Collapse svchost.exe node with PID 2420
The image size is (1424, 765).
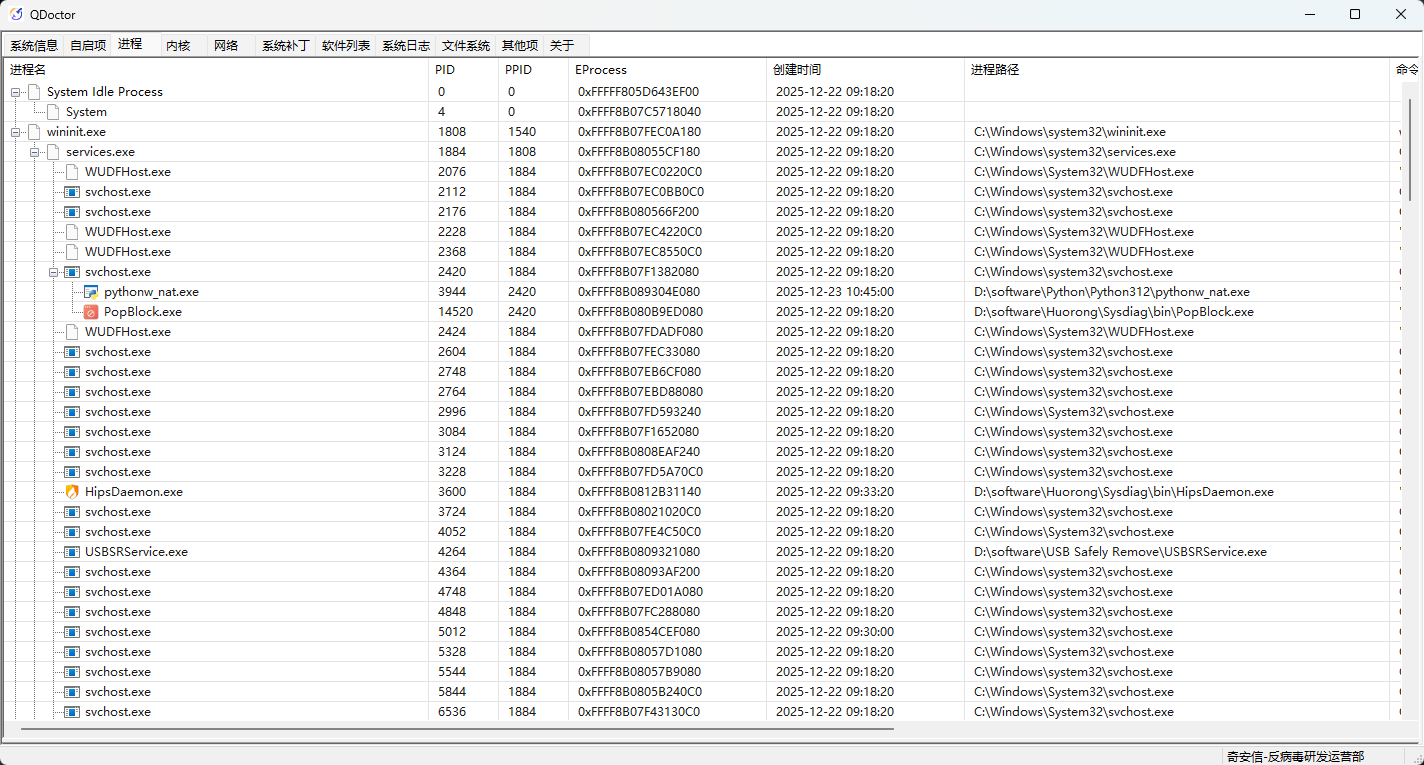tap(54, 272)
